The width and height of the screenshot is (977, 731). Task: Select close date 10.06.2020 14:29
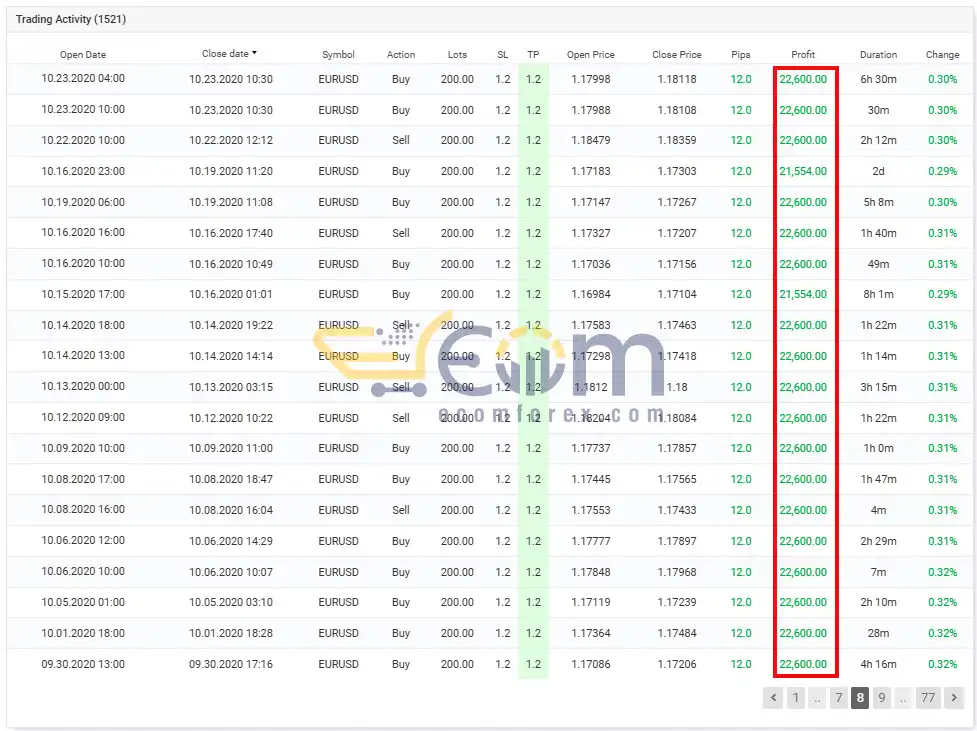click(x=231, y=541)
